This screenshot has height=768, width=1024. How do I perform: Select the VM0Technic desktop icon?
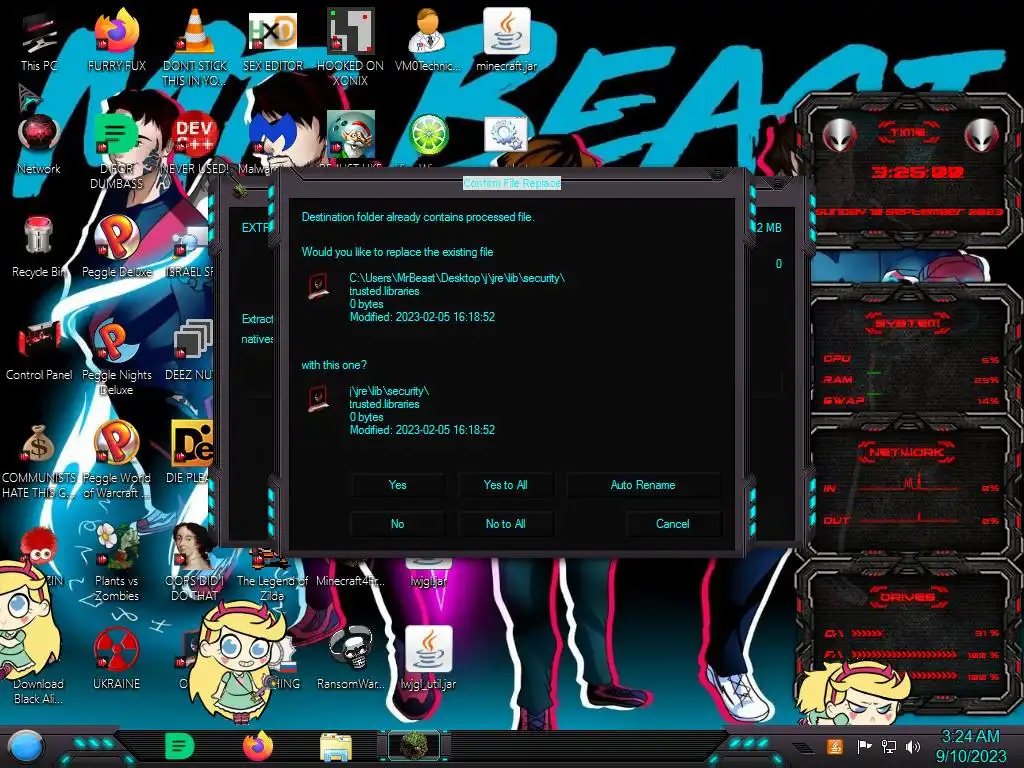click(428, 40)
